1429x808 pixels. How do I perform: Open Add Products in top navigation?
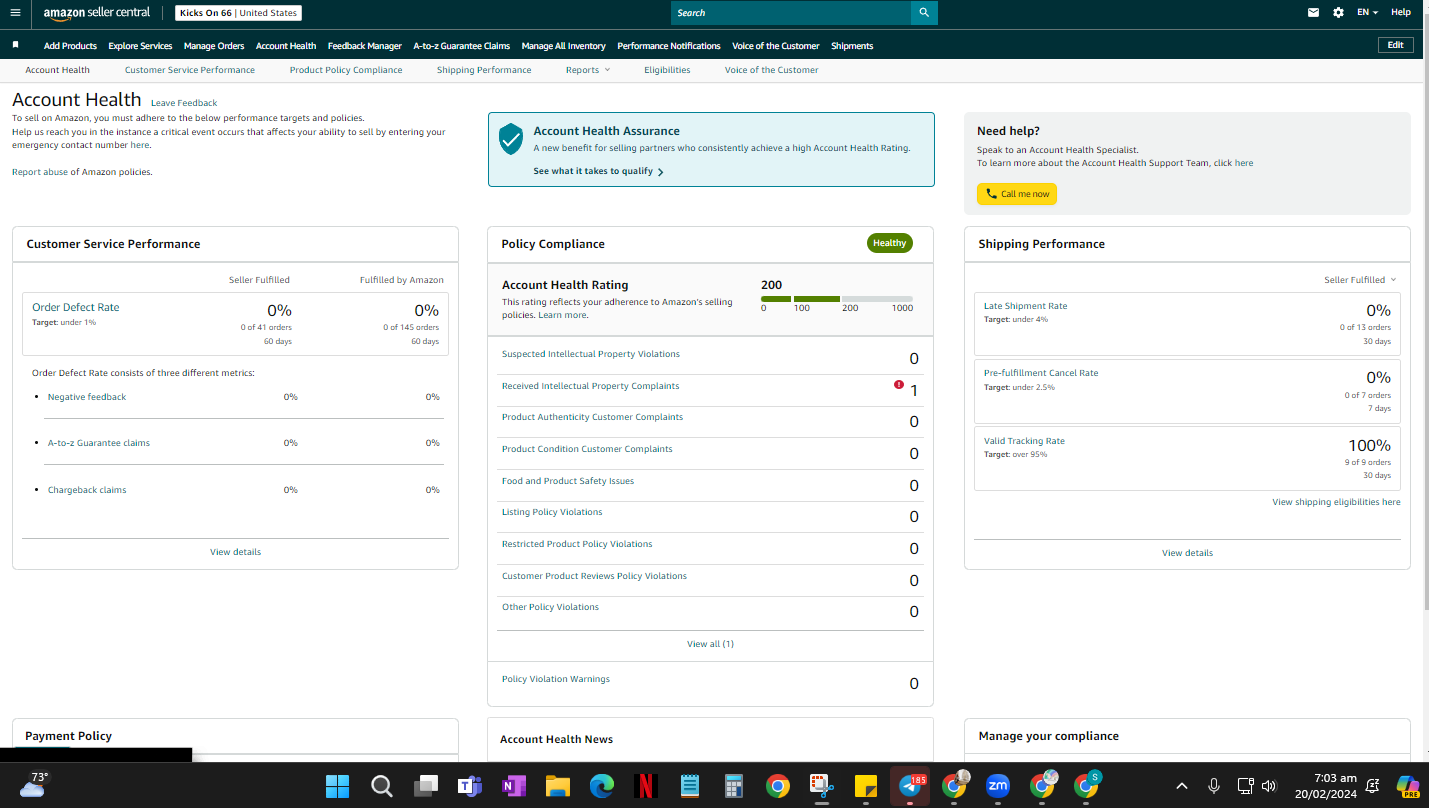(x=70, y=46)
